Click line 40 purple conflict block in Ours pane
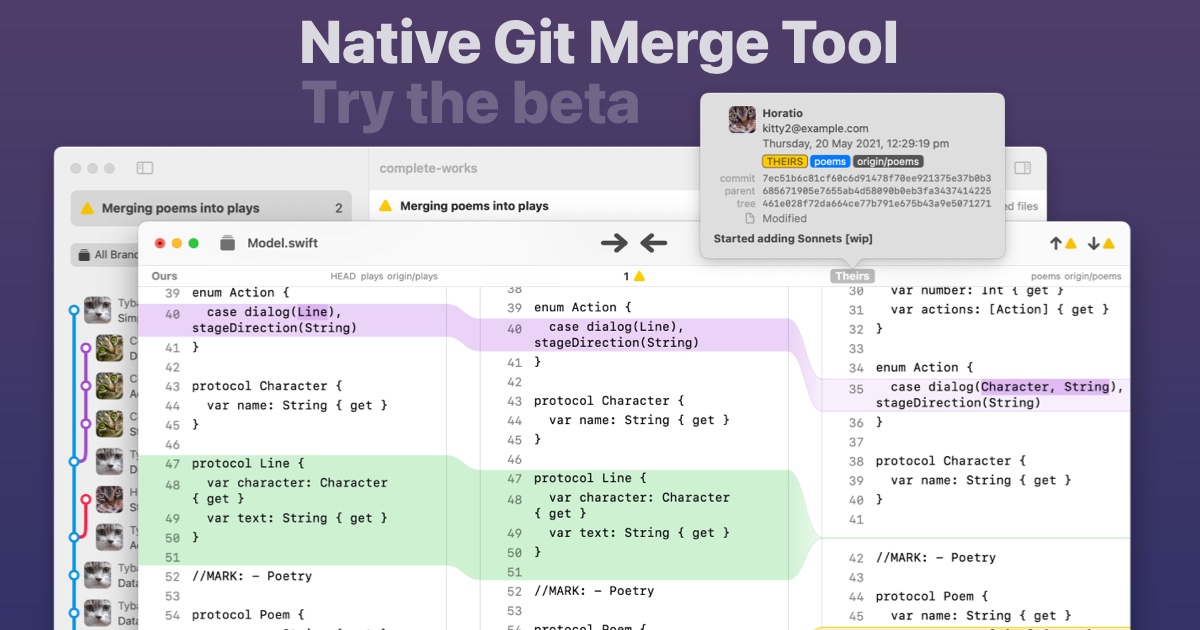The image size is (1200, 630). [x=292, y=320]
